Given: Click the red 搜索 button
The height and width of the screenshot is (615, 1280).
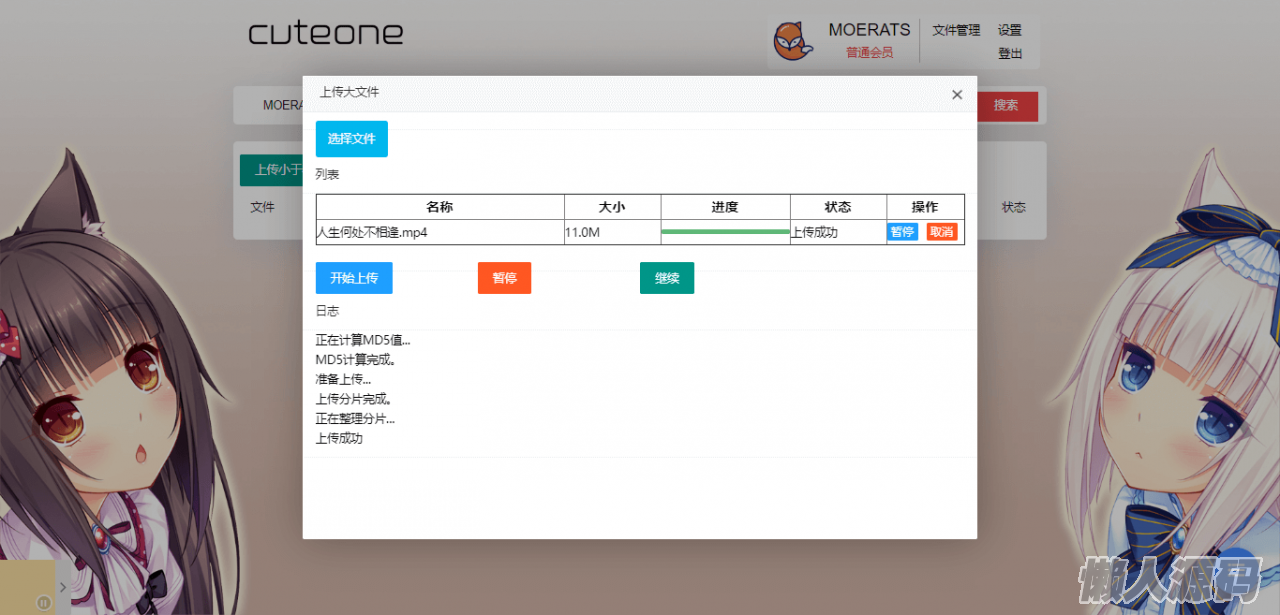Looking at the screenshot, I should click(x=1006, y=105).
